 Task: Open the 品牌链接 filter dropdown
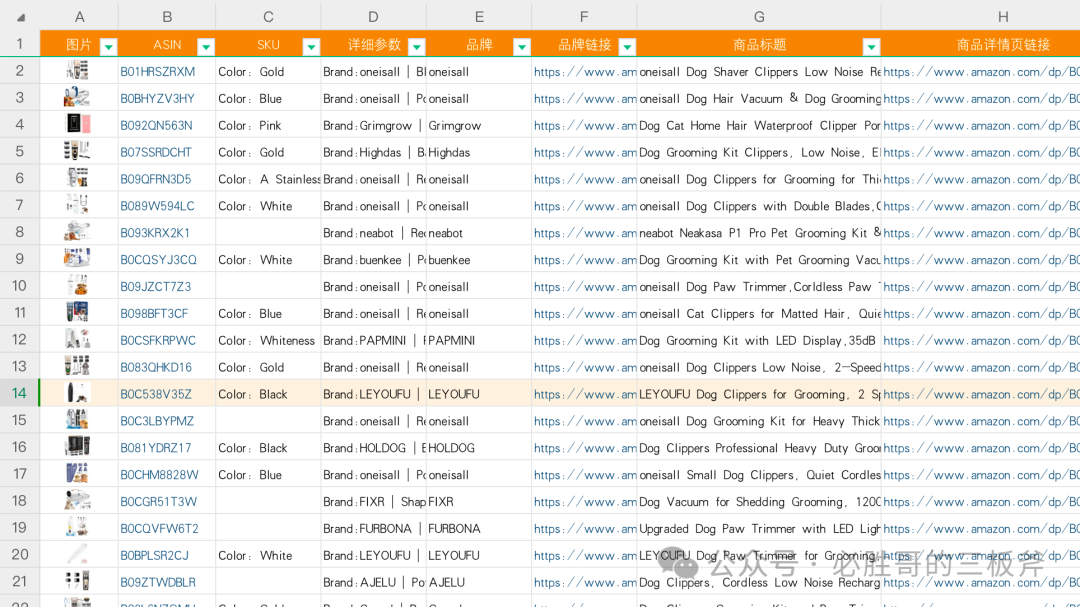coord(627,46)
